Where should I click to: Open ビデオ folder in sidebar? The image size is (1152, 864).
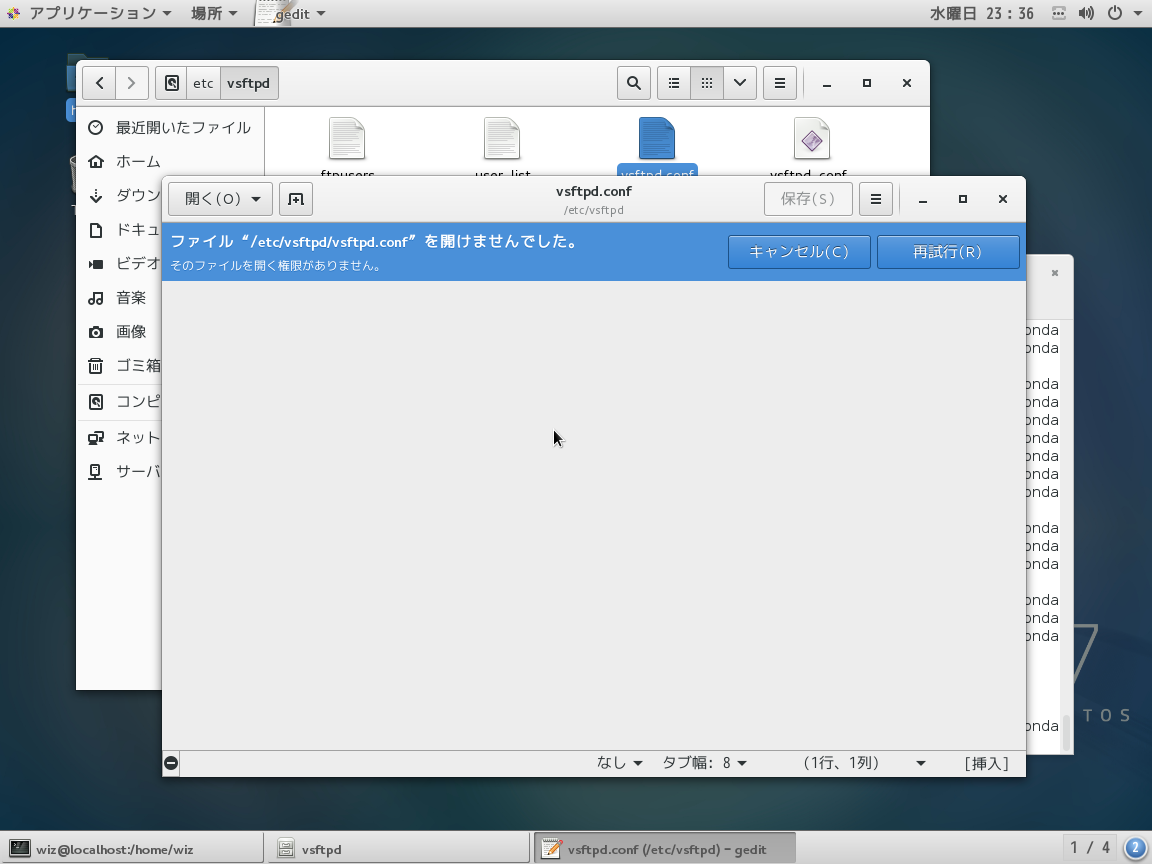(x=121, y=264)
